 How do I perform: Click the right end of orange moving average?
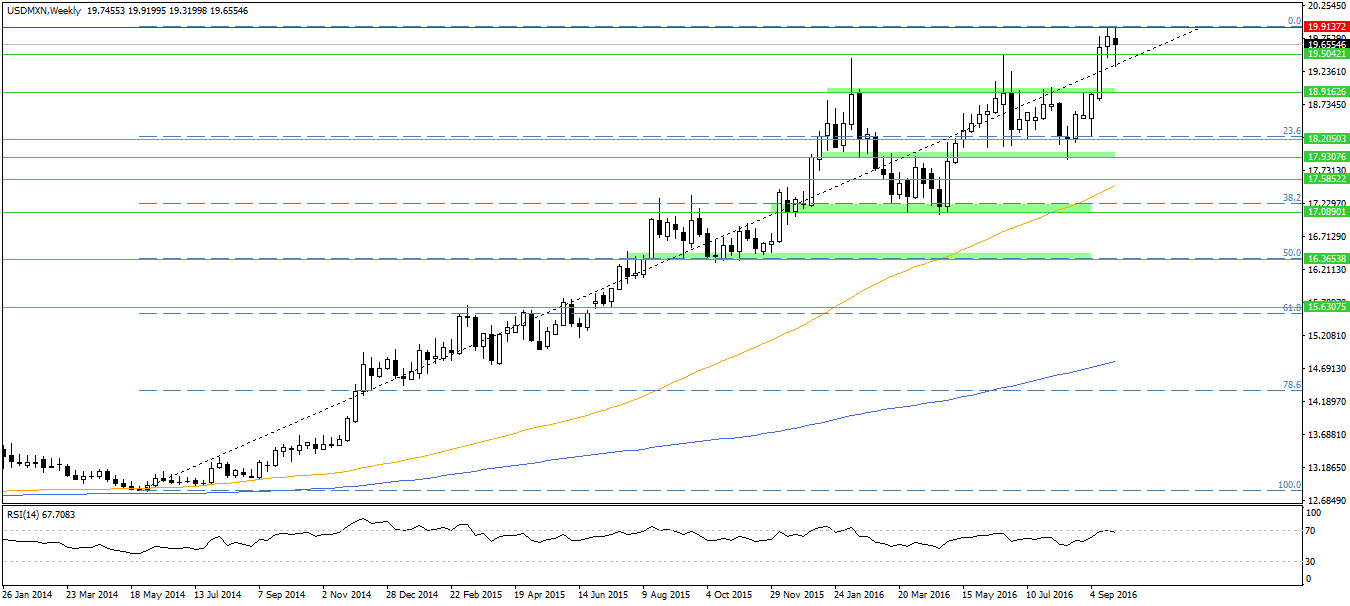(x=1114, y=185)
